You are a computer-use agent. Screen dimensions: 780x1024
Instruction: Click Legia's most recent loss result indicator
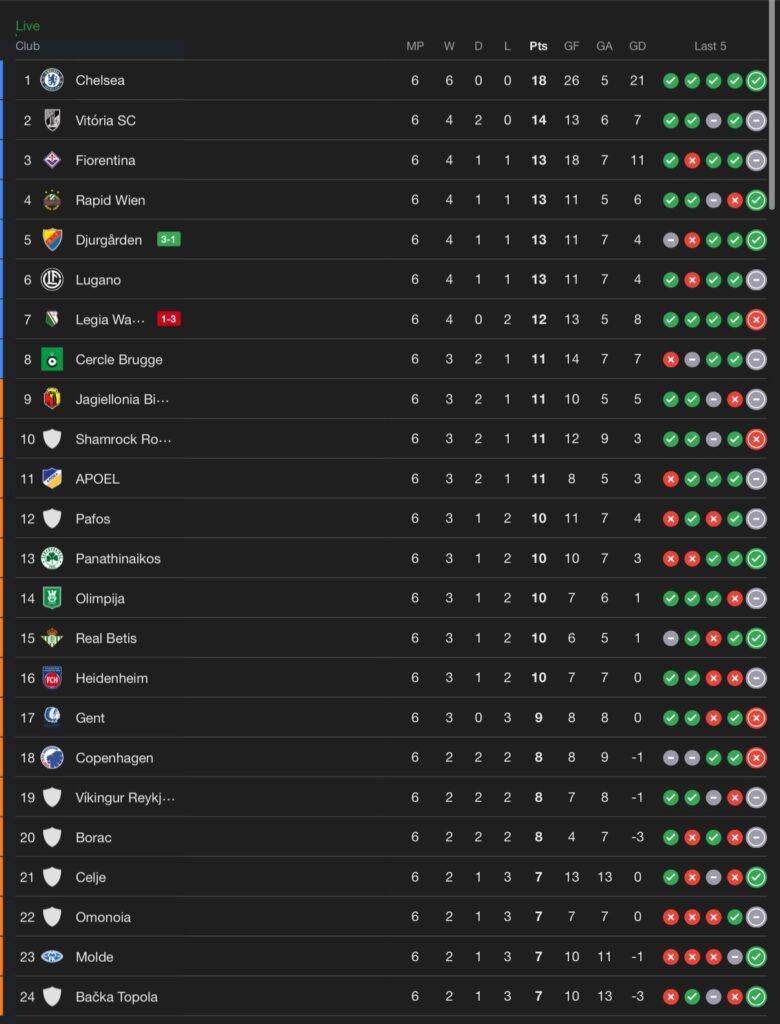pyautogui.click(x=756, y=319)
